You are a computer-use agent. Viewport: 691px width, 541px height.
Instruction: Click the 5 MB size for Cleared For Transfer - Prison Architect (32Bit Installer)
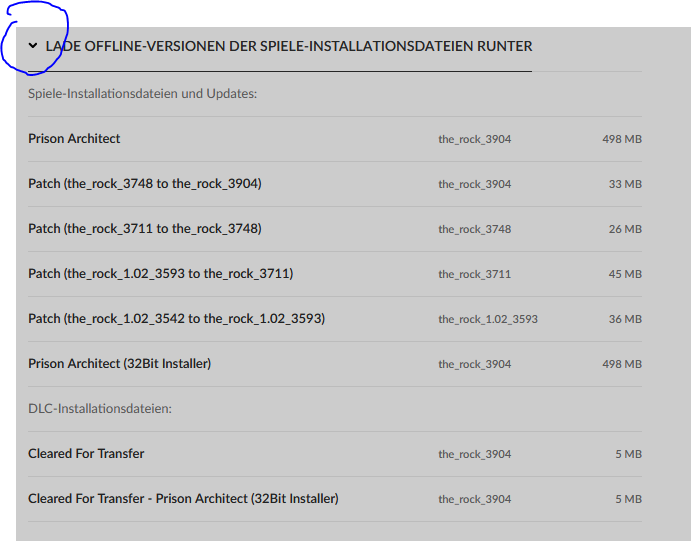[x=628, y=499]
